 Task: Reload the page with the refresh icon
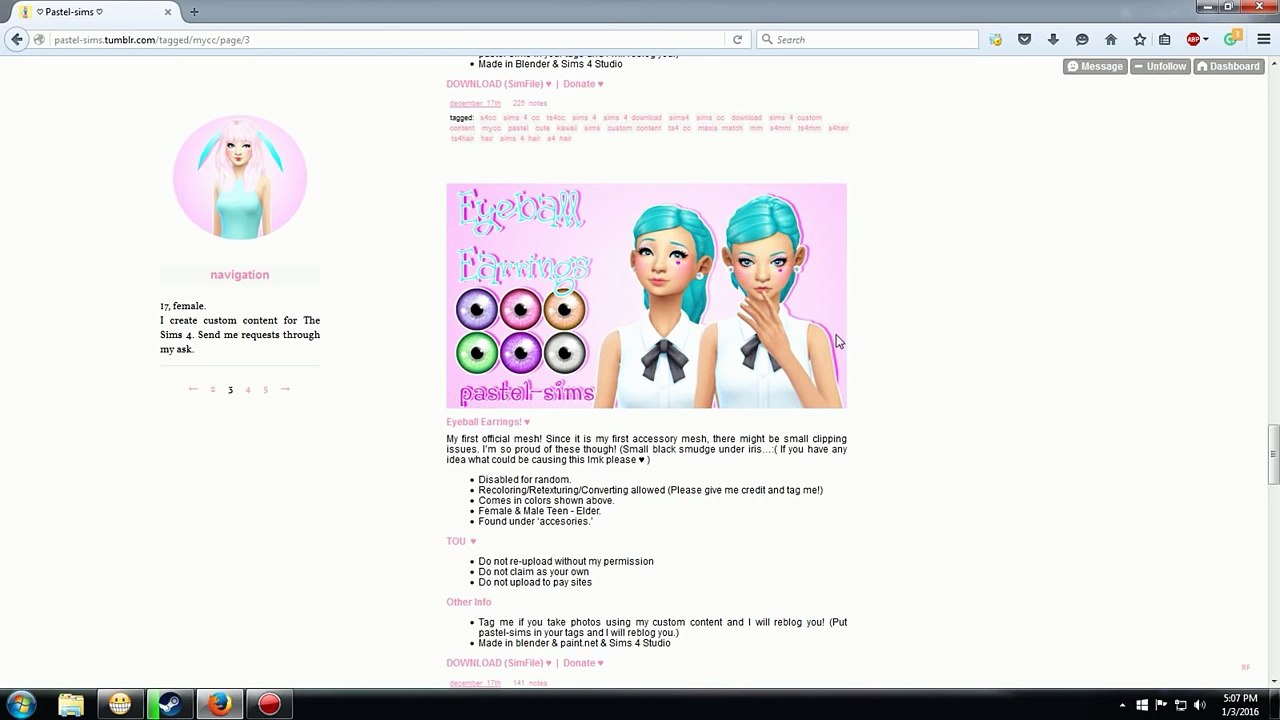[737, 40]
